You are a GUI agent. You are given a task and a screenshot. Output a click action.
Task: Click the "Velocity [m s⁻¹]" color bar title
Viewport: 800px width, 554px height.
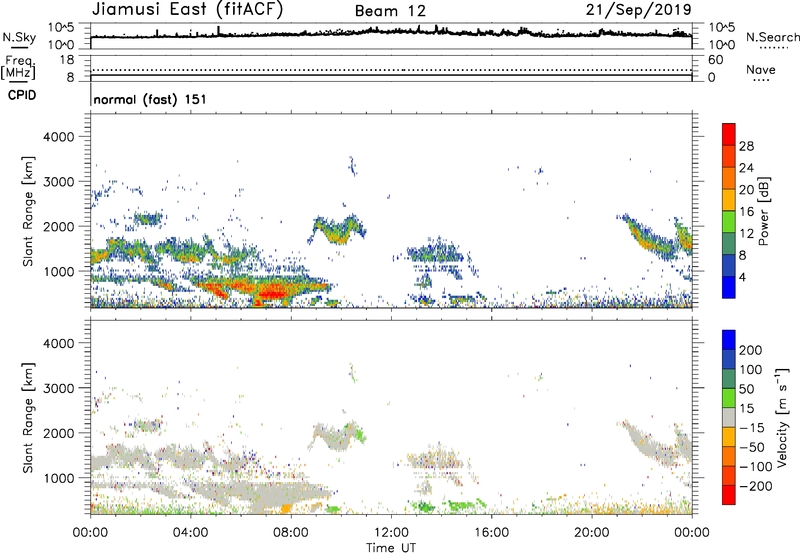[x=782, y=417]
